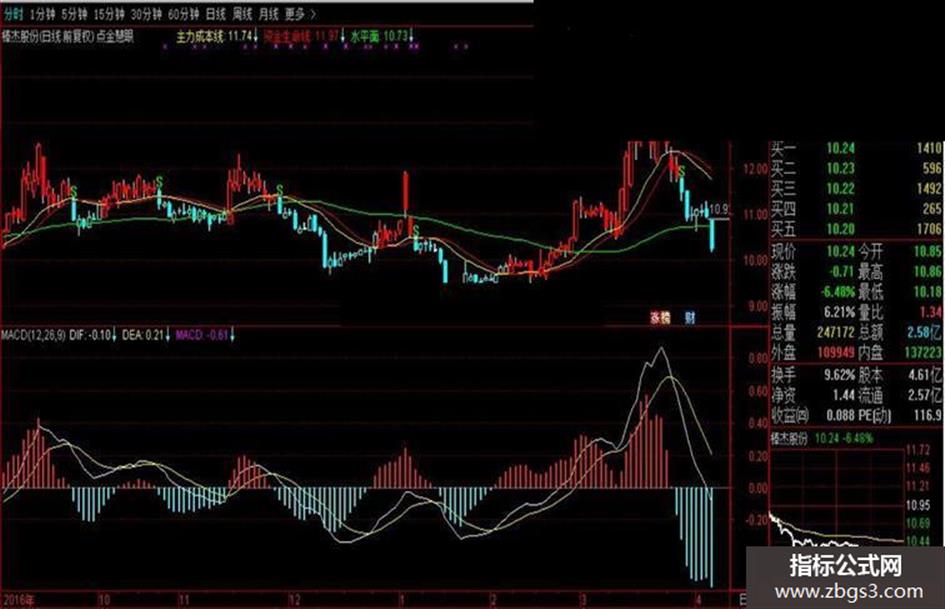
Task: Switch to the 分时 intraday tab
Action: click(13, 13)
